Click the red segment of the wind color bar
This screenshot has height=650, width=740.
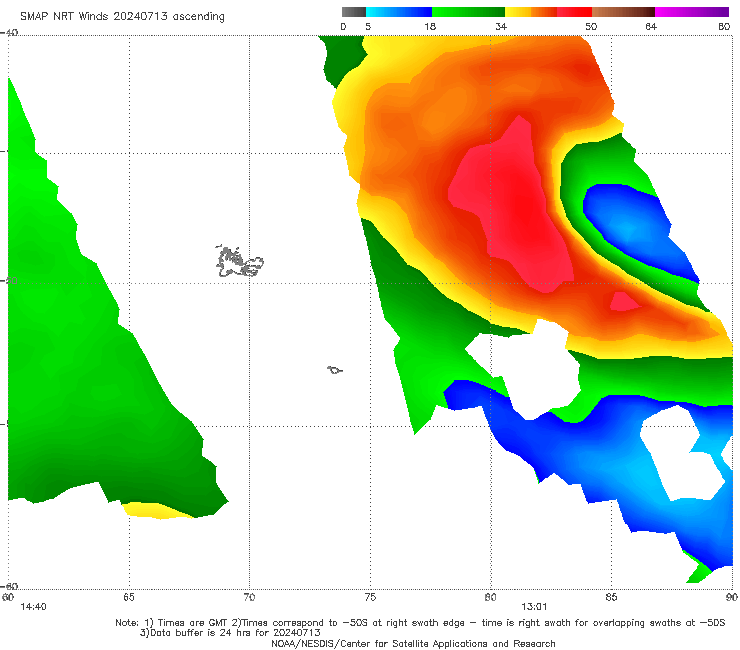pos(574,12)
